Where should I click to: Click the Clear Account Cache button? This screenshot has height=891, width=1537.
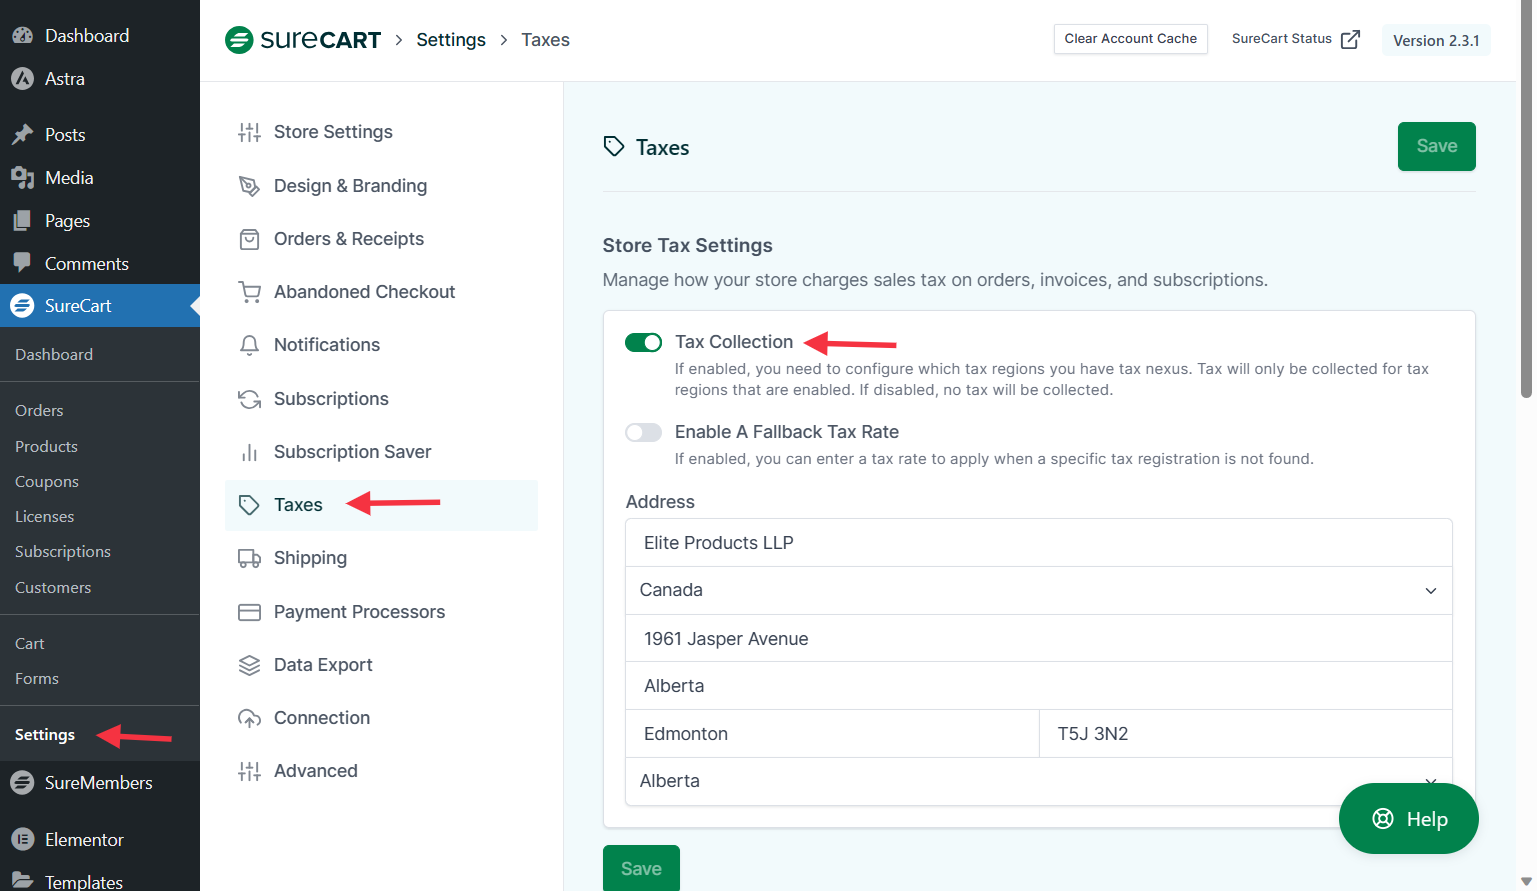[1130, 39]
